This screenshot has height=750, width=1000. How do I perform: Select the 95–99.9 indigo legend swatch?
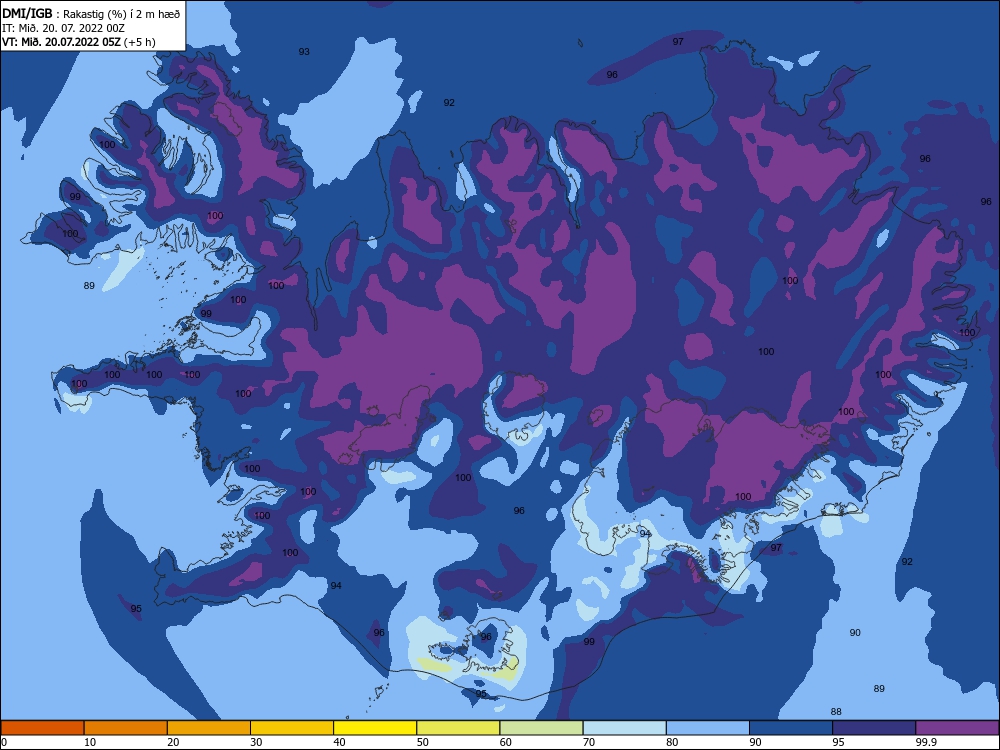[874, 728]
